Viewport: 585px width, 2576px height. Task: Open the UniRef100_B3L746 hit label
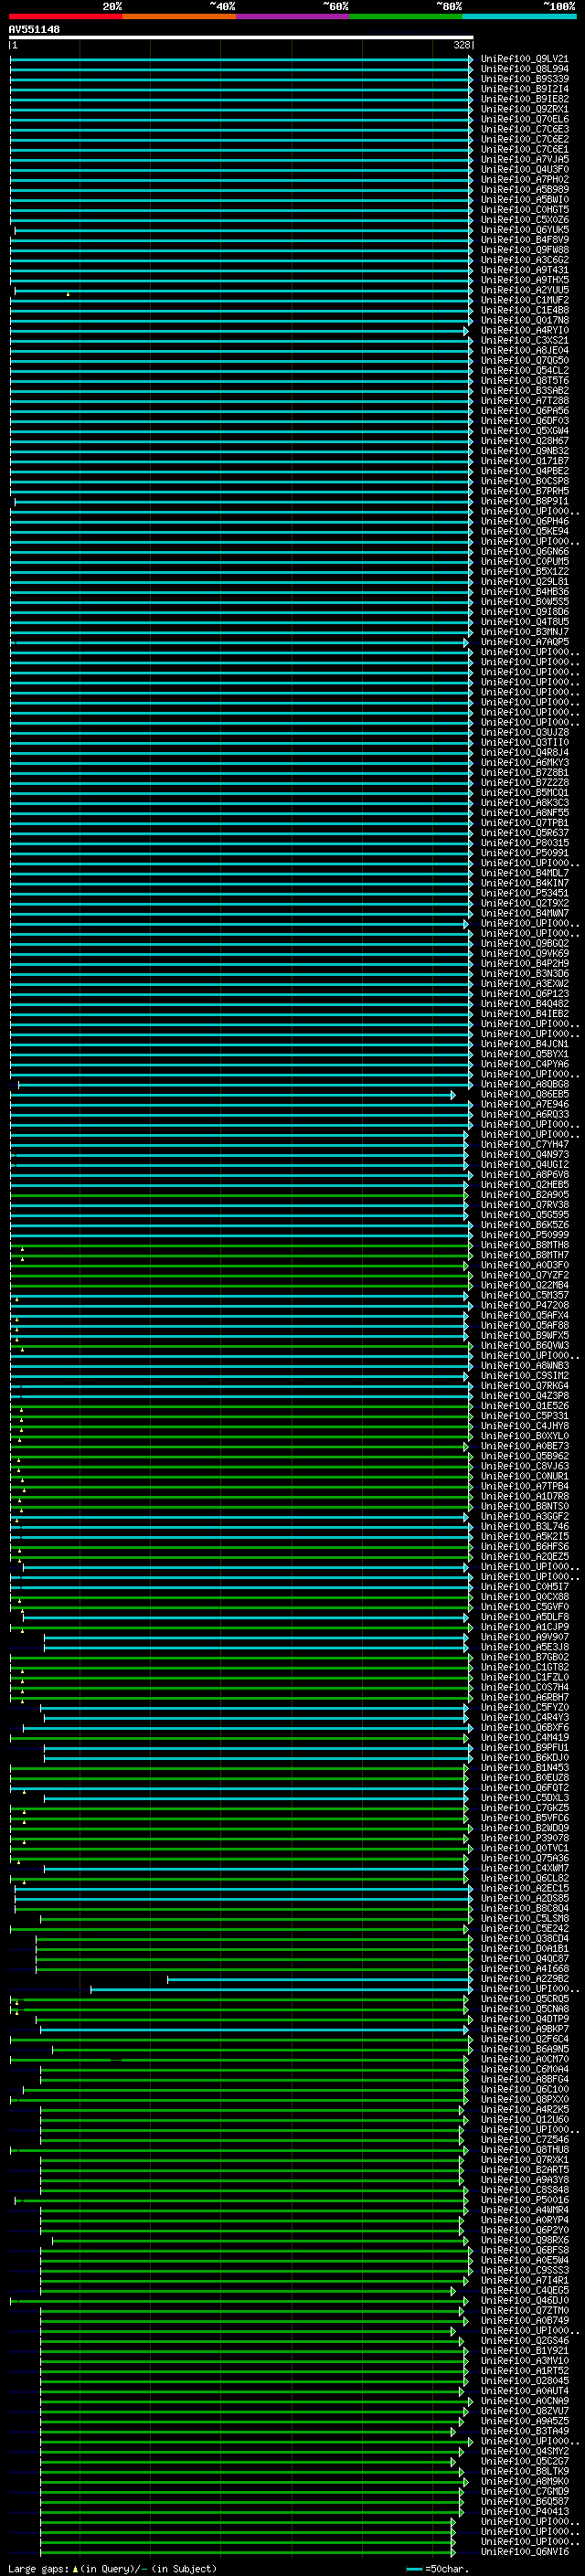[525, 1527]
